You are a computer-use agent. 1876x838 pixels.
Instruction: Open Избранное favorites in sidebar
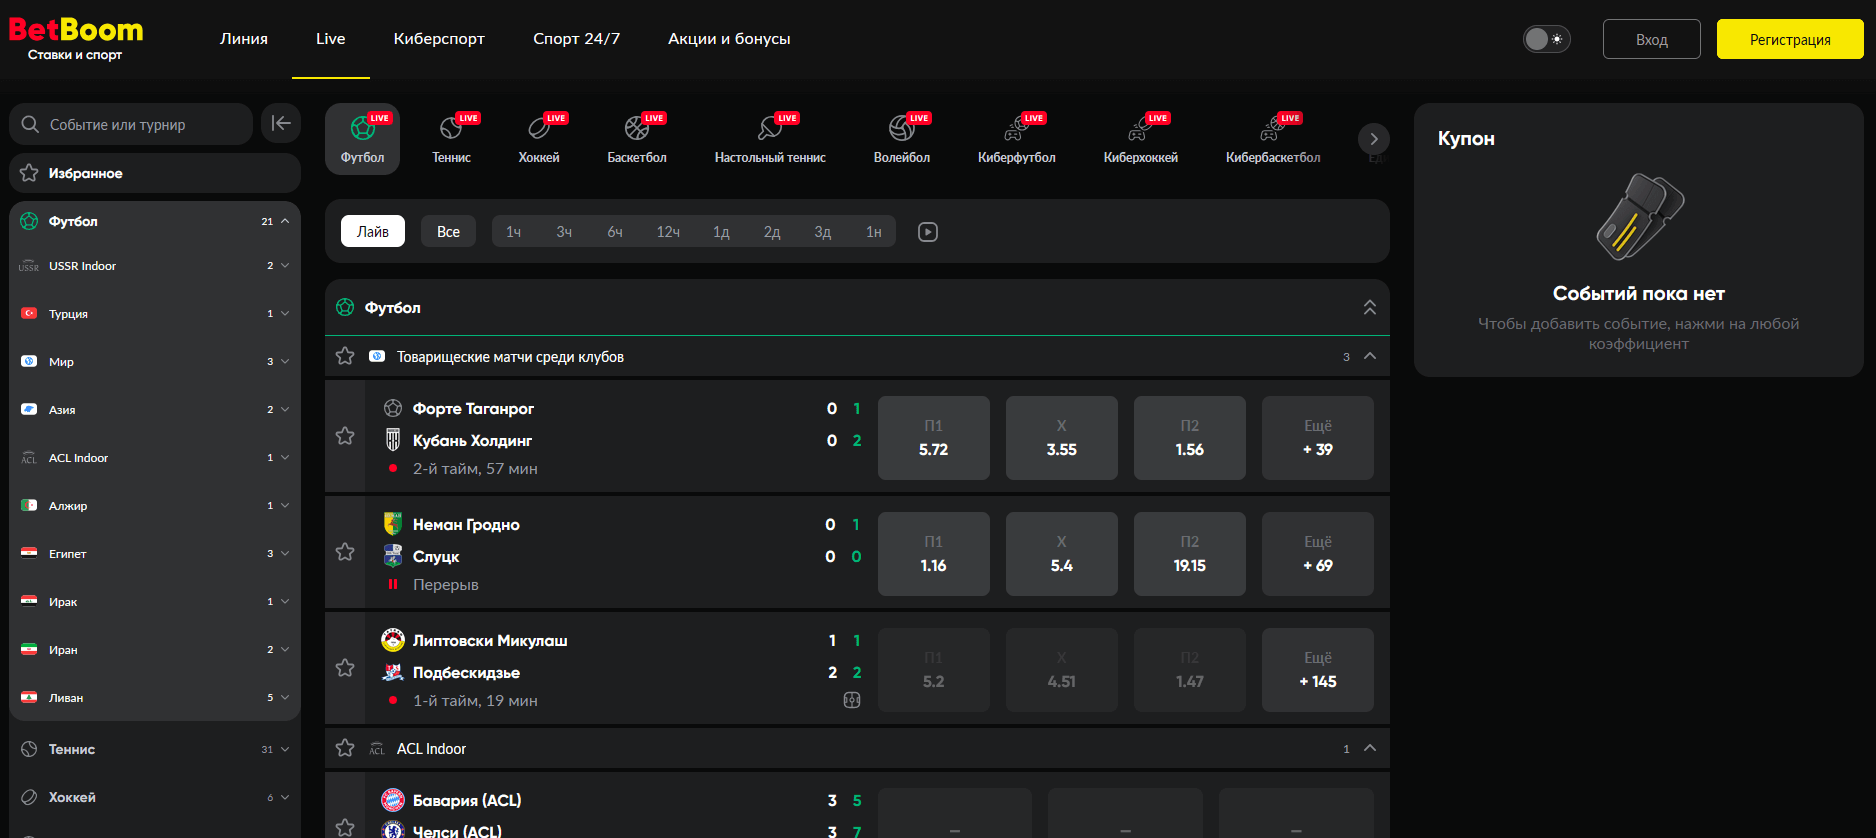coord(155,173)
